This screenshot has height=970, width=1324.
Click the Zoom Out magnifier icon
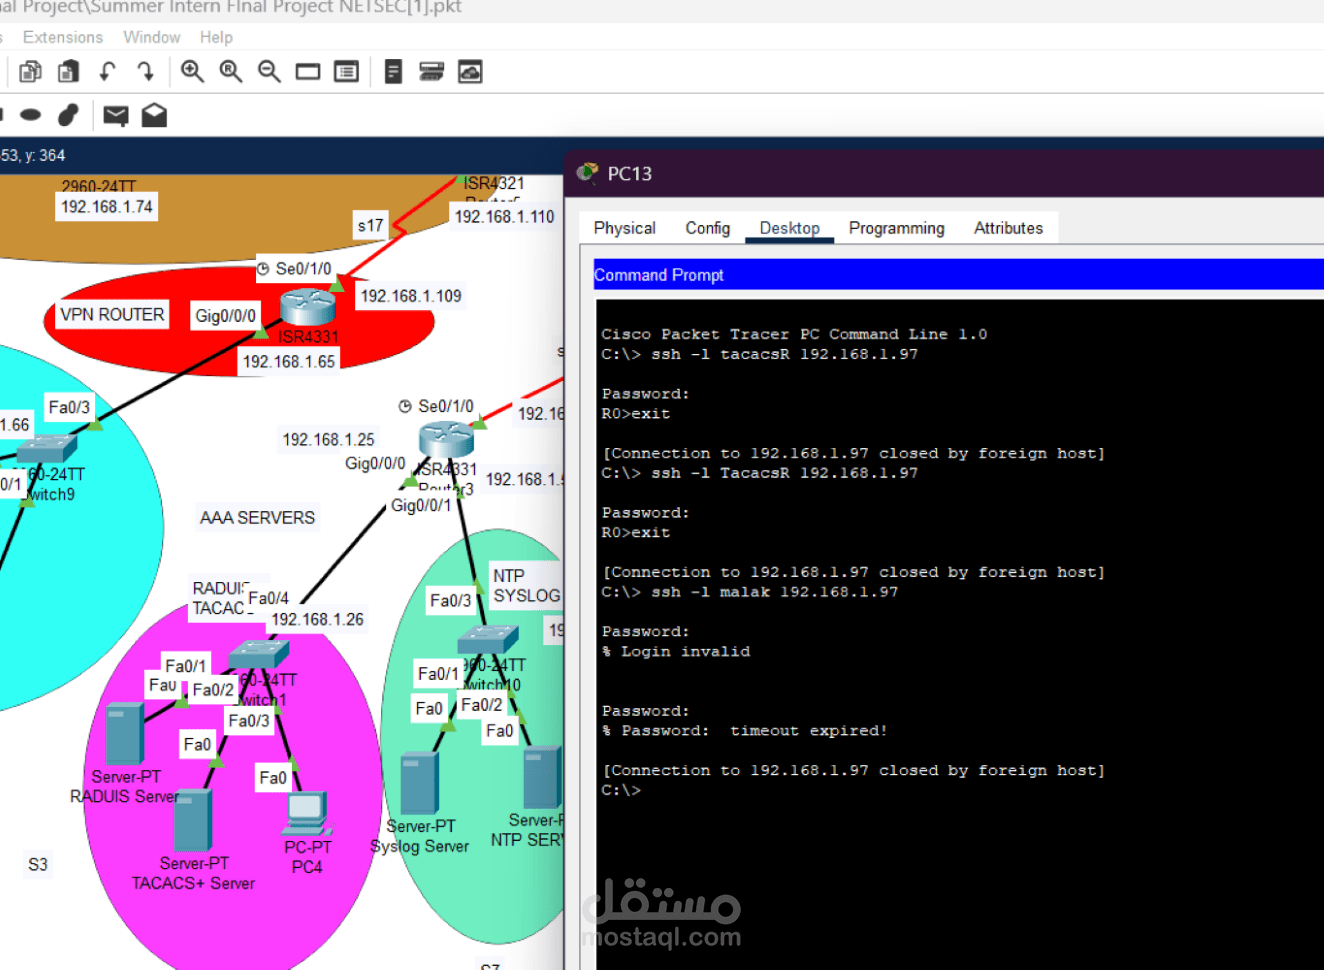(269, 72)
